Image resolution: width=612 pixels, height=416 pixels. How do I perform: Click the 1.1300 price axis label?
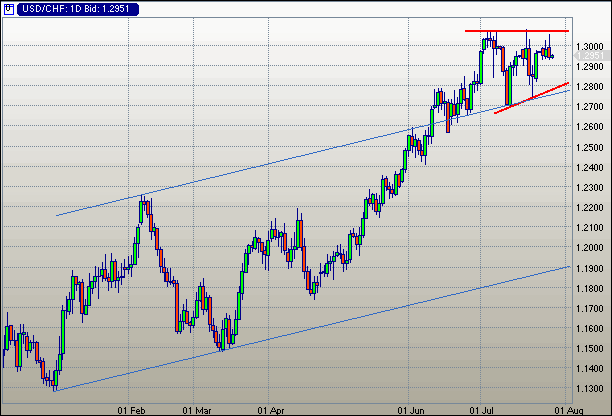590,389
